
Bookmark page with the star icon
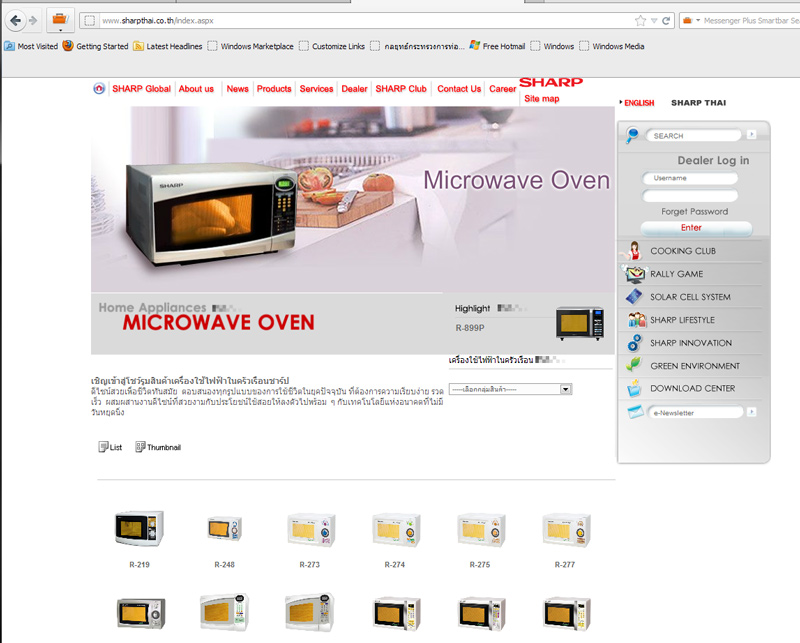point(640,20)
